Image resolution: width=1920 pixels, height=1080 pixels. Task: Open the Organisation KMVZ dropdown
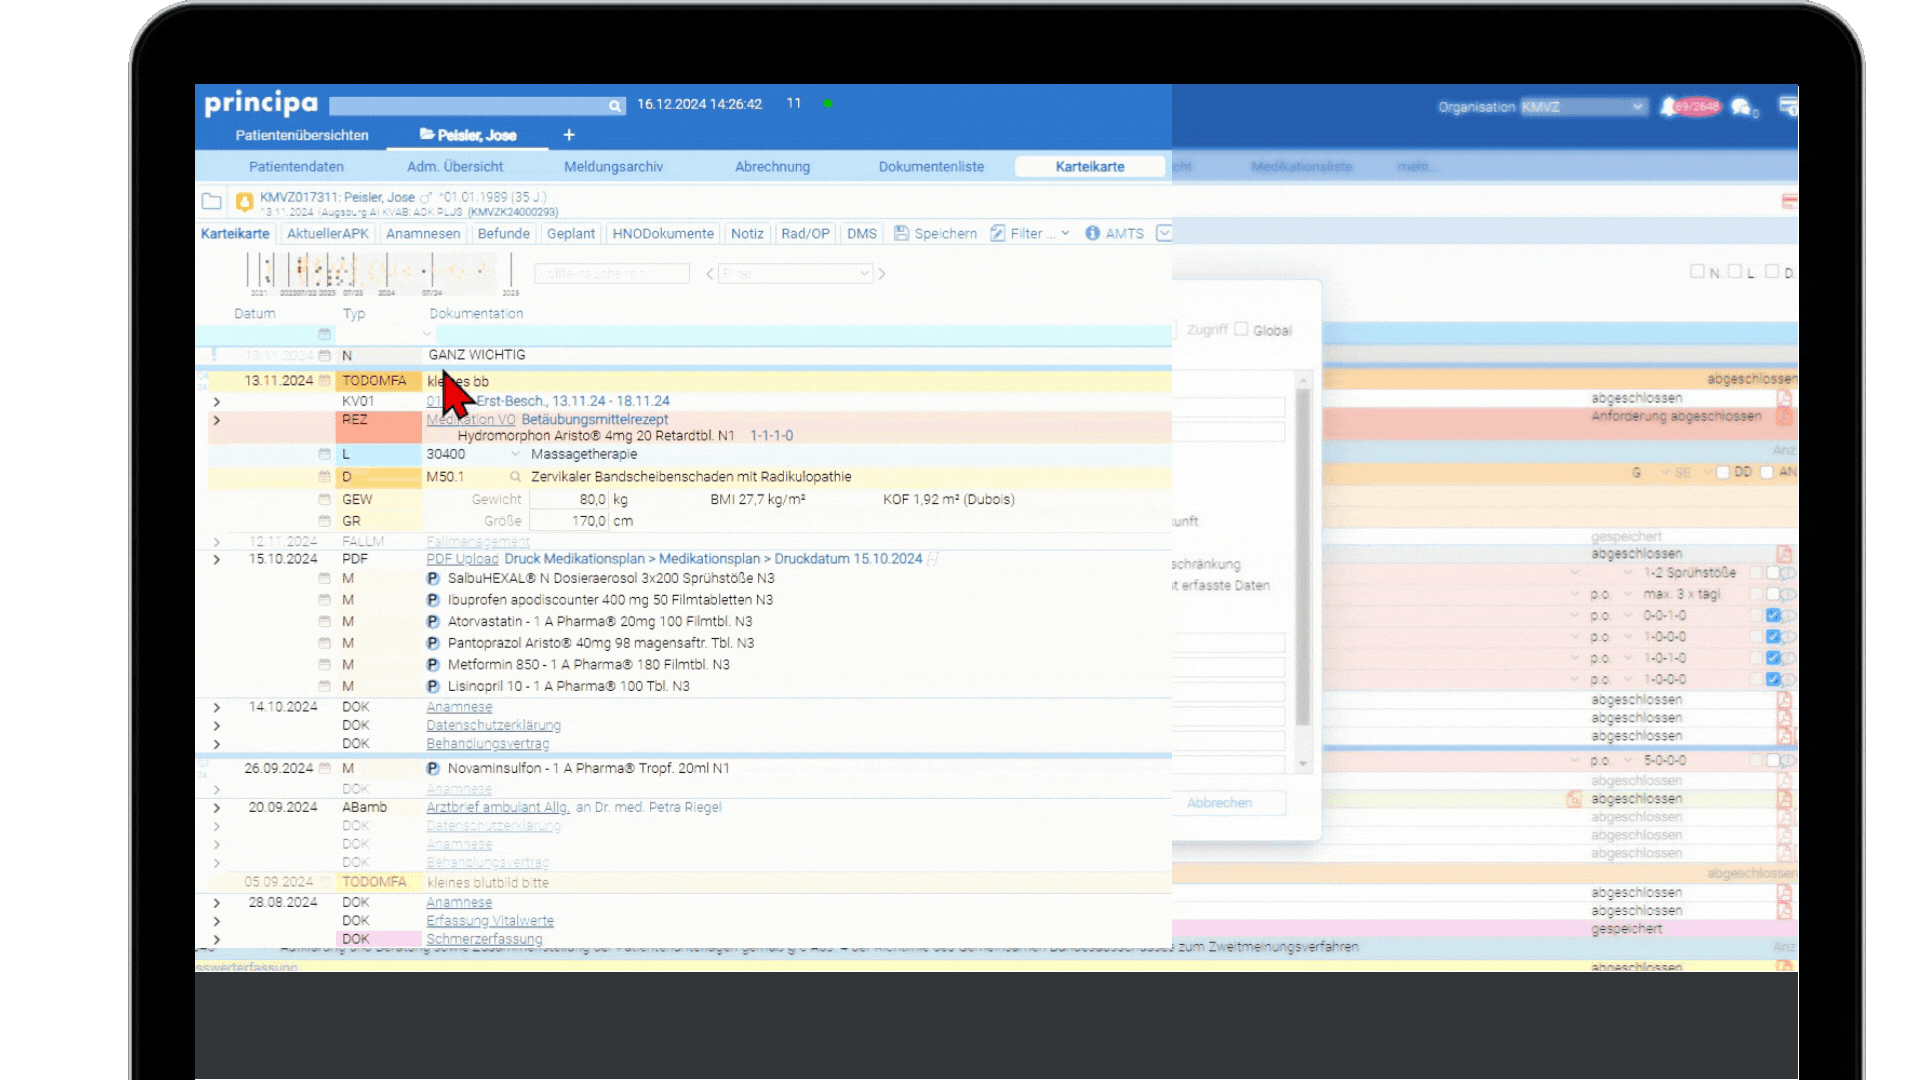(1583, 107)
